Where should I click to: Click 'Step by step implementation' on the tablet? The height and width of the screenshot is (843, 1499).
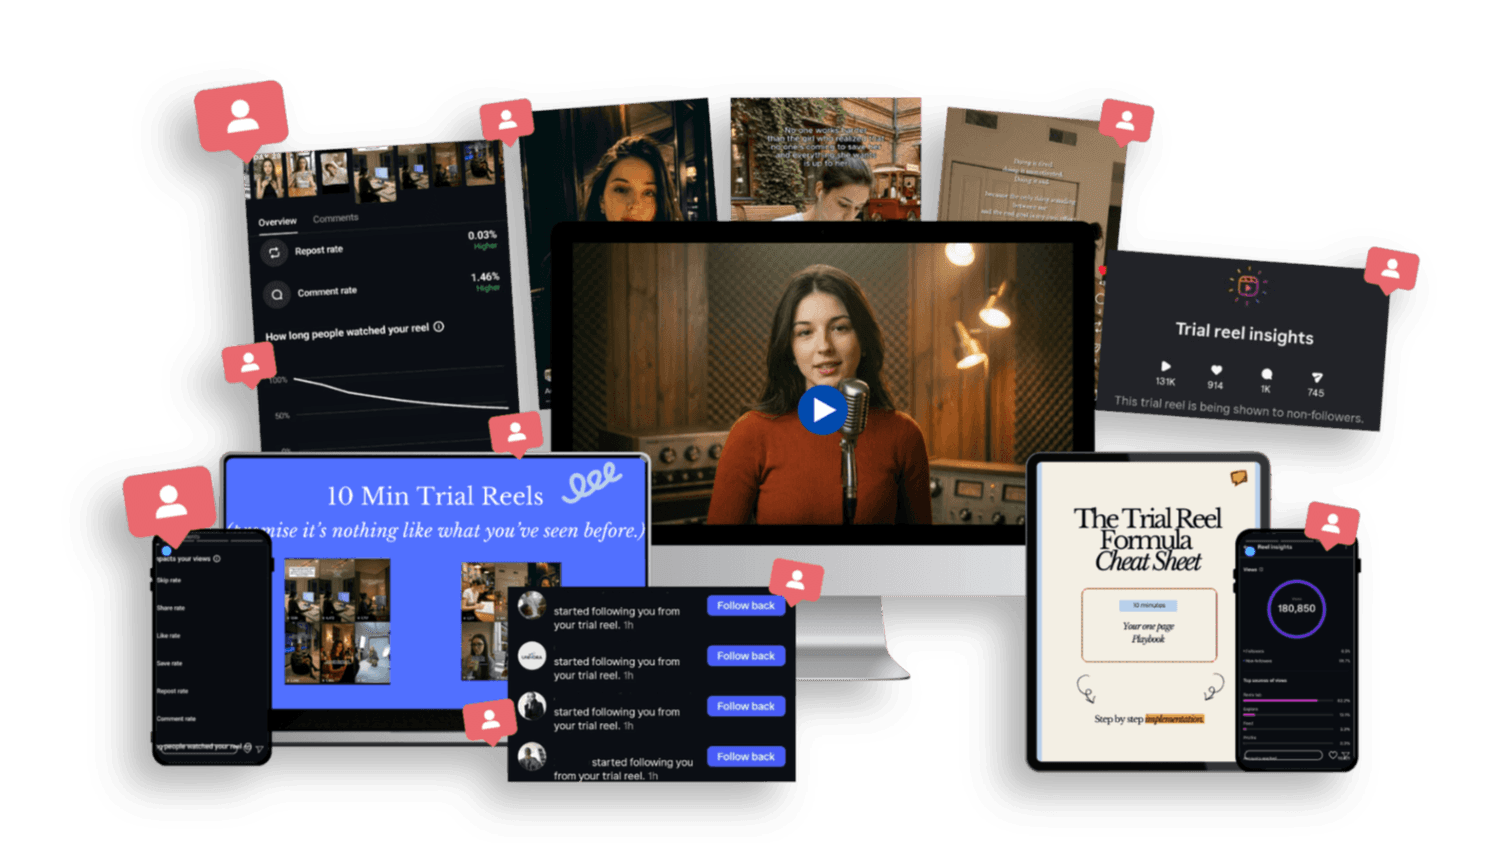tap(1149, 719)
